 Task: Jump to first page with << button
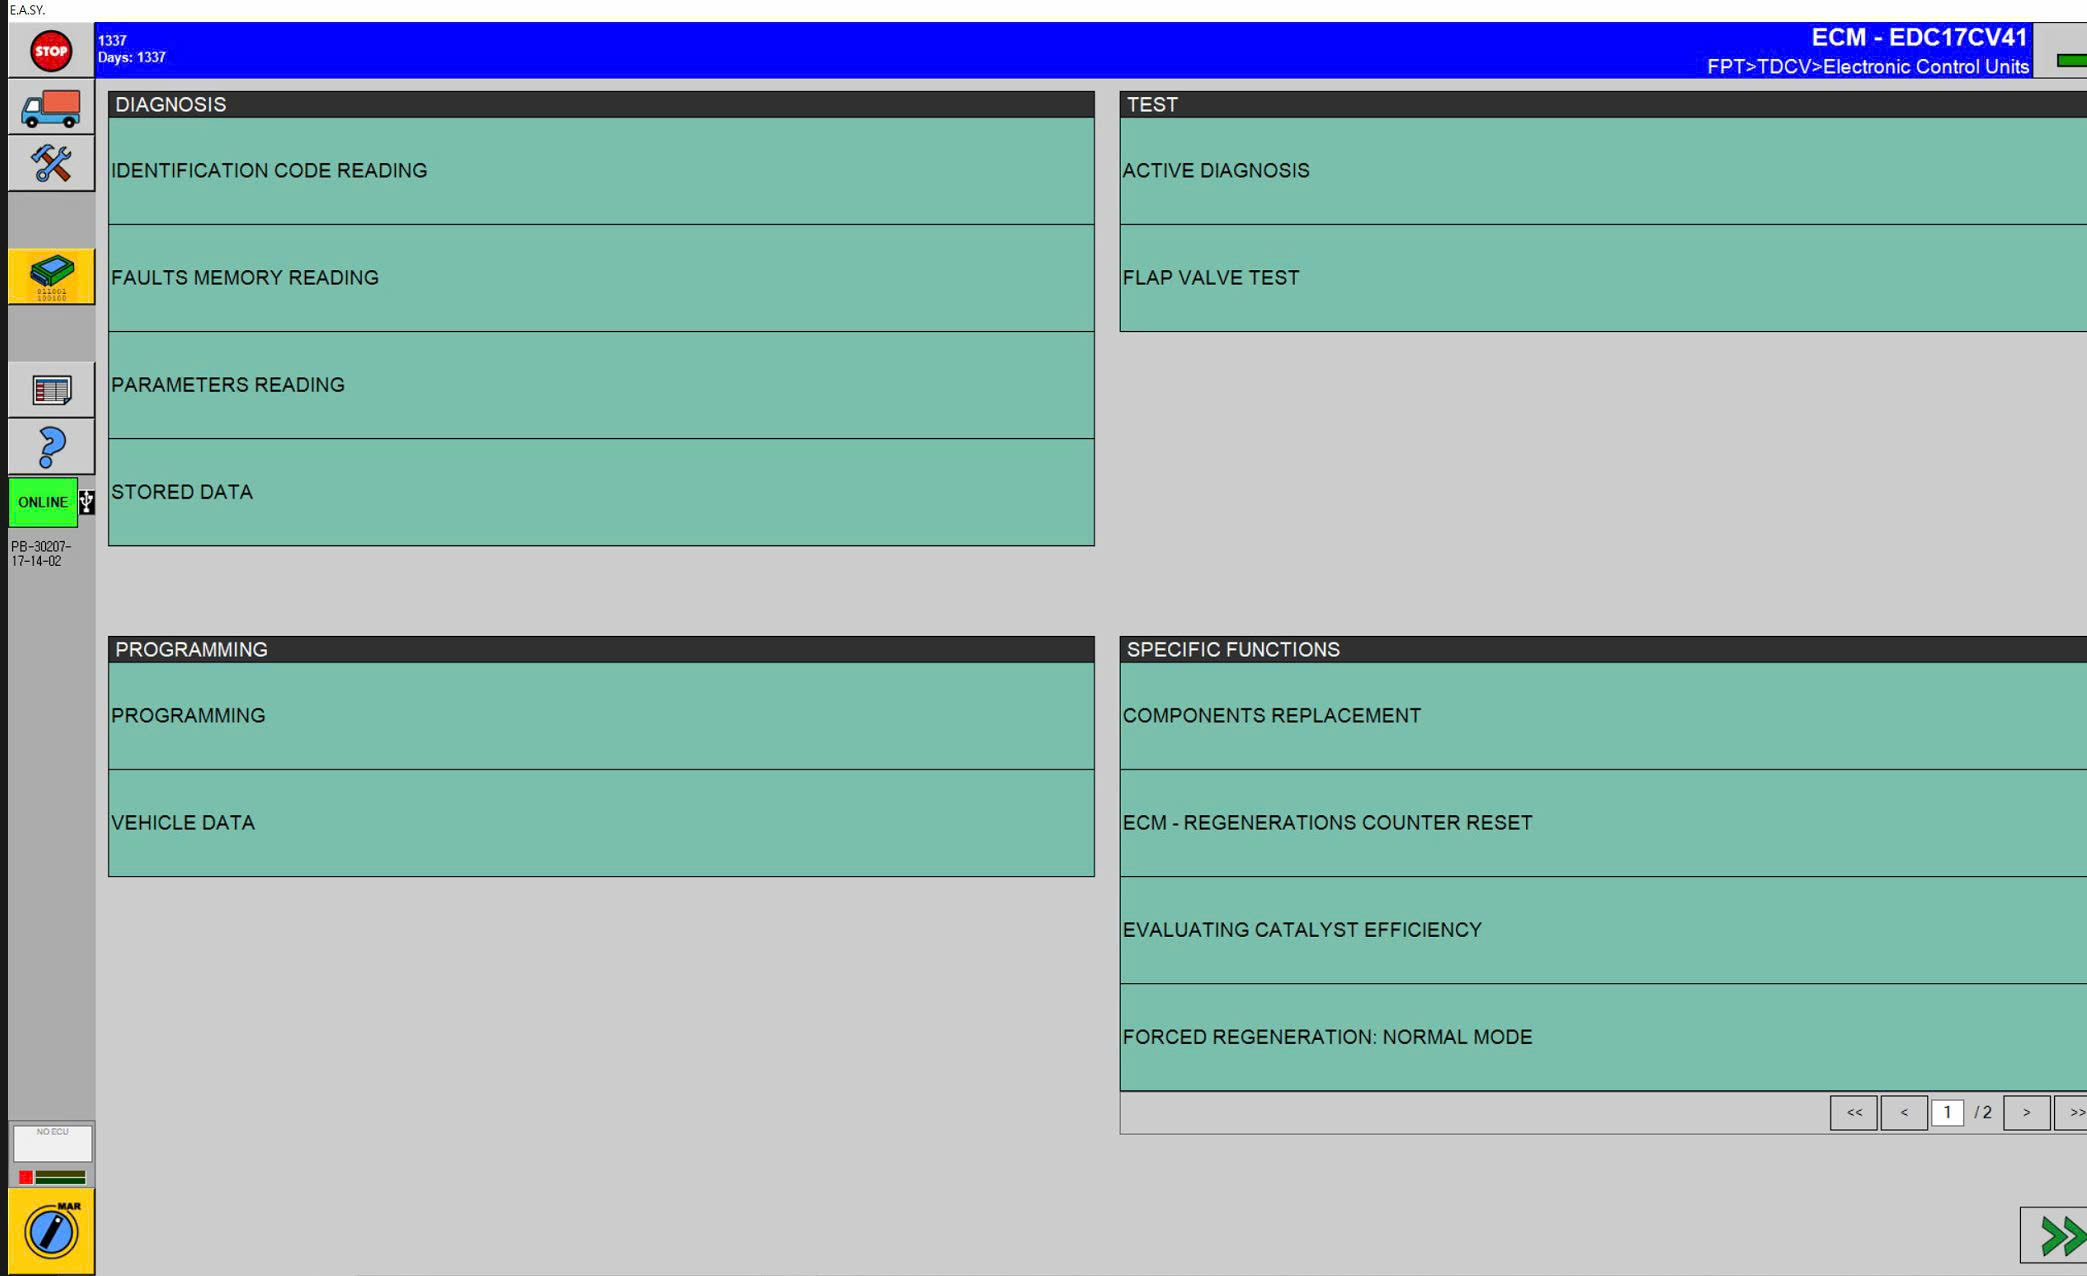click(1853, 1112)
